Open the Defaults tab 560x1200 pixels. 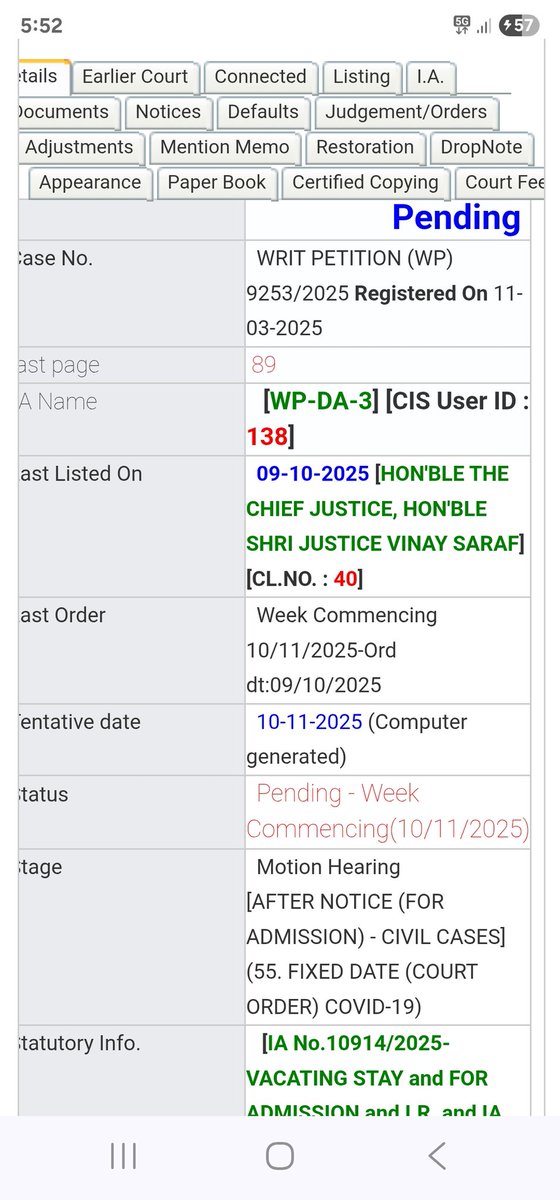(262, 112)
